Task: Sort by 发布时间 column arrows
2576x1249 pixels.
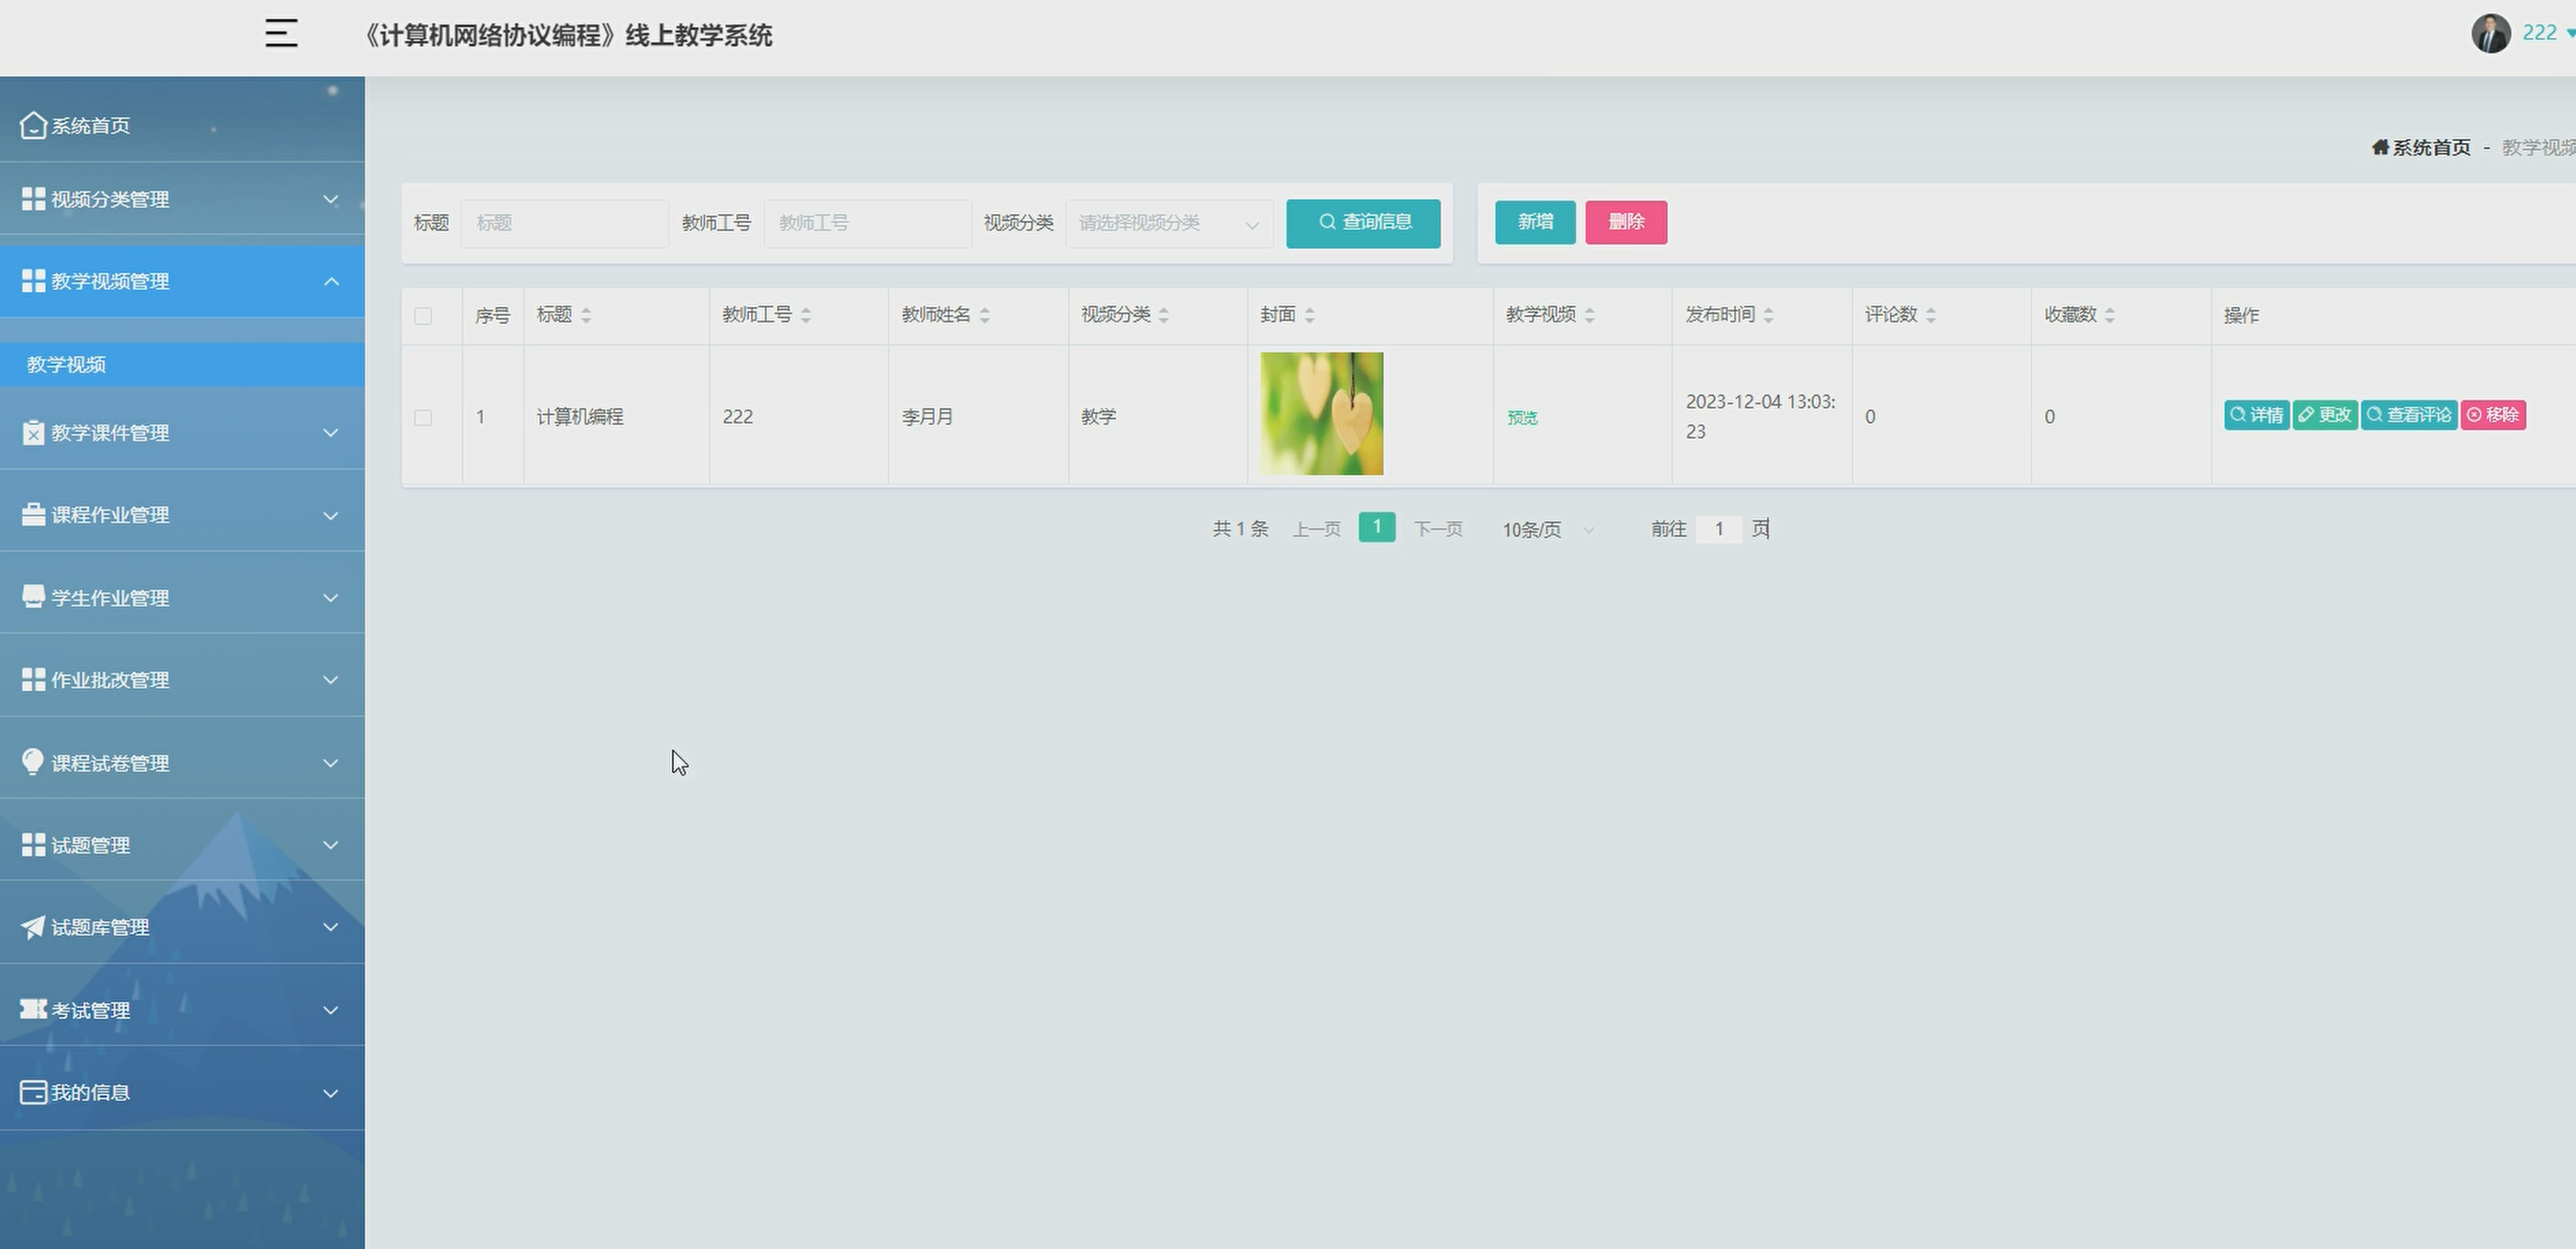Action: [1769, 315]
